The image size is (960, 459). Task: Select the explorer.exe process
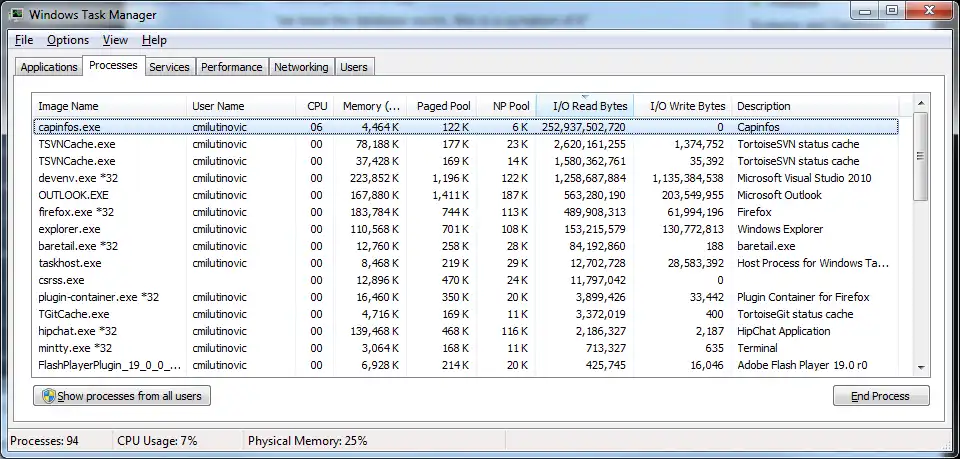point(465,229)
